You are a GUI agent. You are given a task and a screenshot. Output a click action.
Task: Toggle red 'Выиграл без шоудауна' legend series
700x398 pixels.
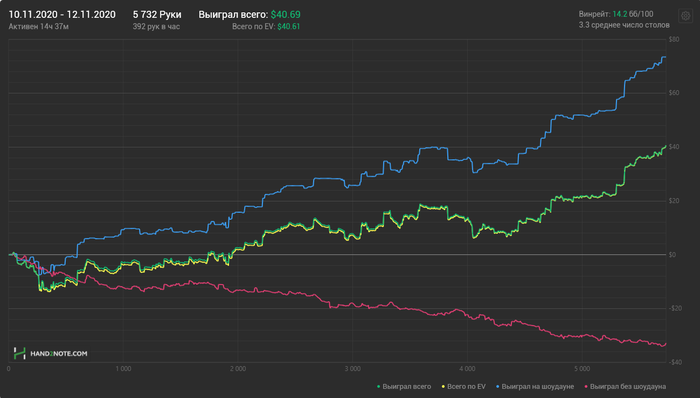(x=625, y=386)
